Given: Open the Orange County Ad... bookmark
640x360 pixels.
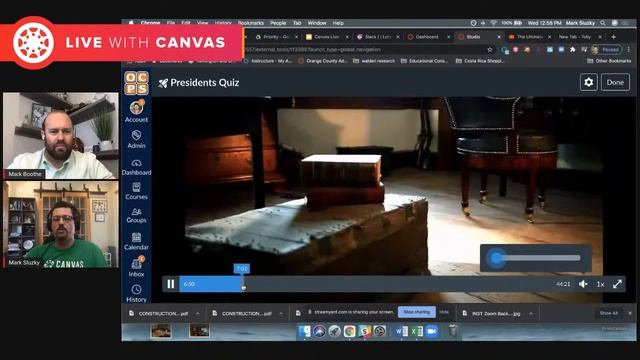Looking at the screenshot, I should click(322, 61).
